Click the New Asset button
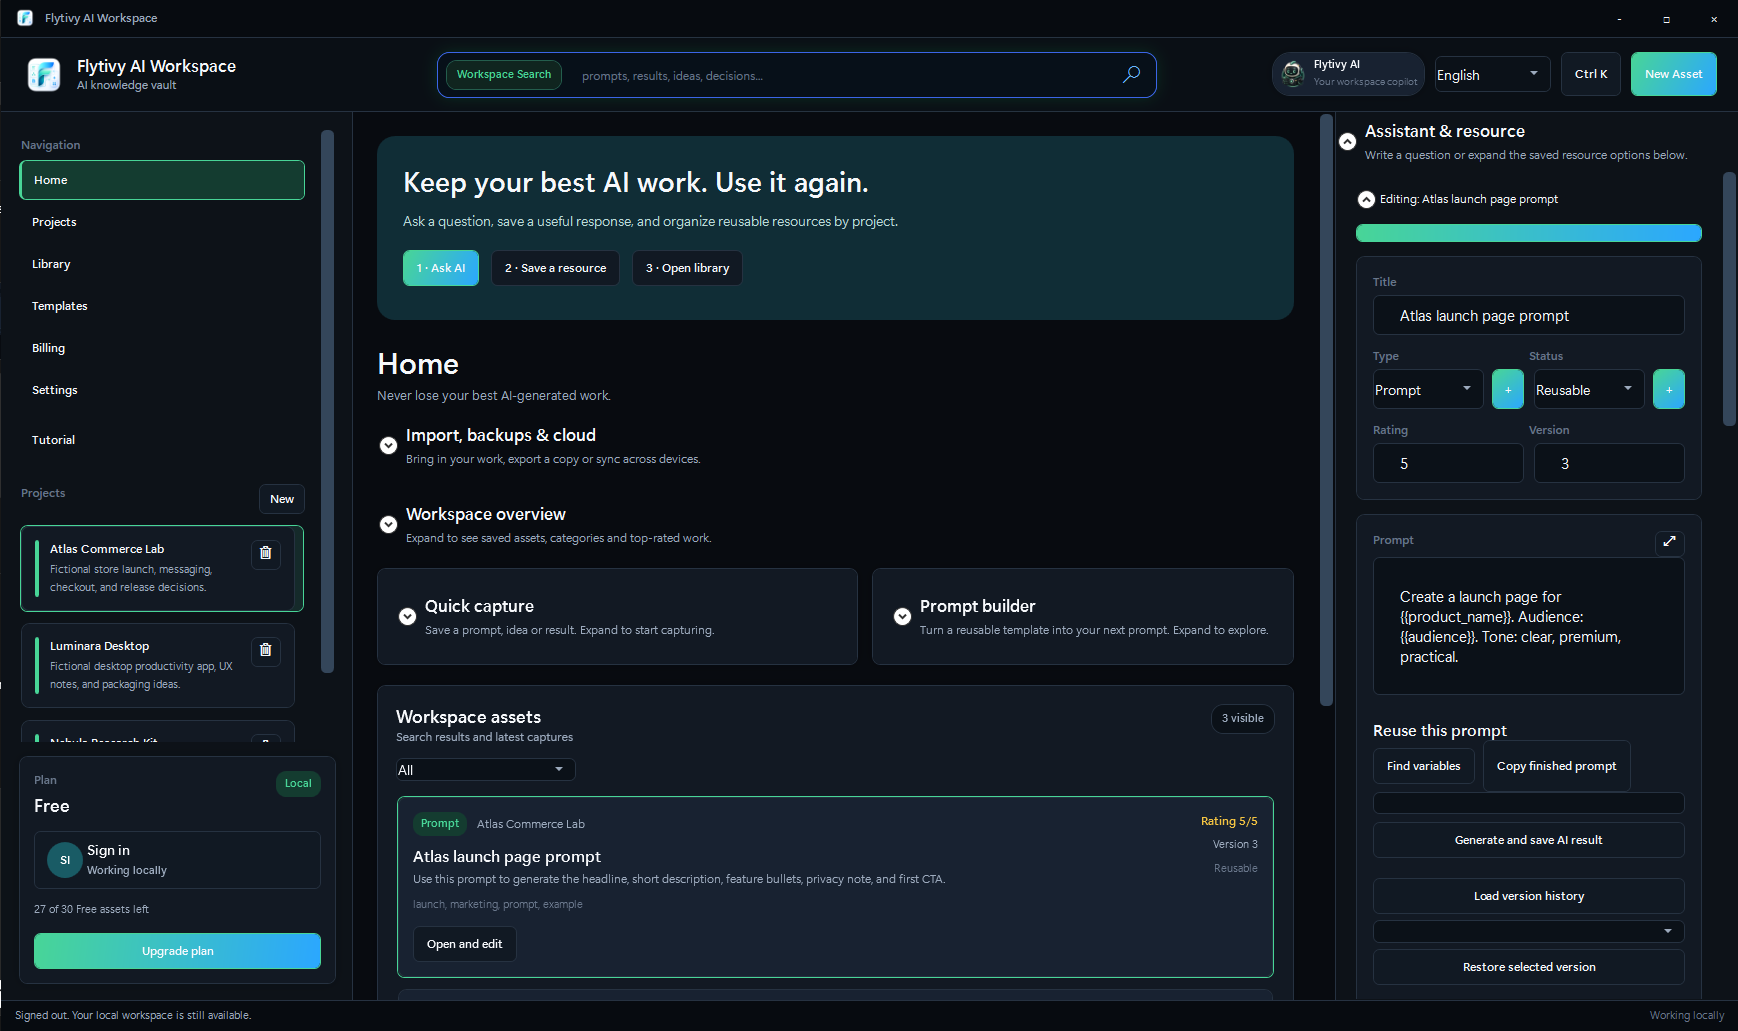The image size is (1738, 1031). (1673, 74)
